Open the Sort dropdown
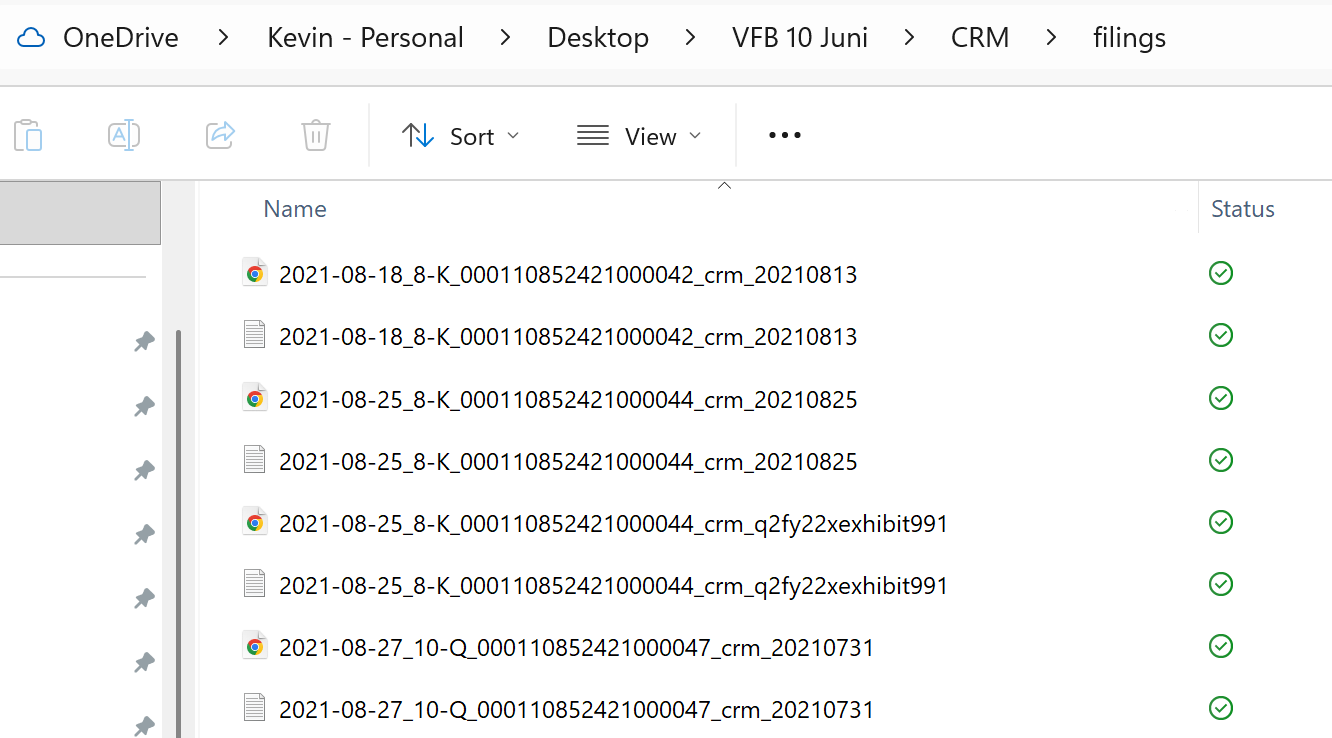1332x738 pixels. click(x=461, y=136)
